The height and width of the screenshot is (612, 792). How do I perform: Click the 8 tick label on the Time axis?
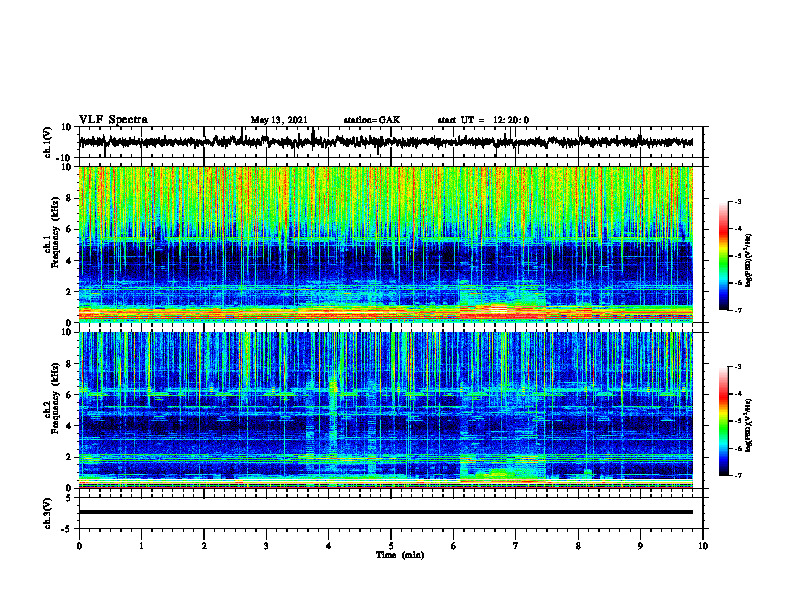(578, 546)
